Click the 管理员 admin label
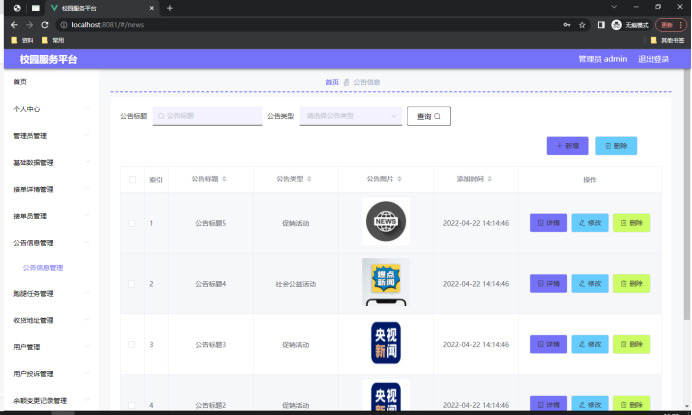This screenshot has width=692, height=415. click(602, 59)
